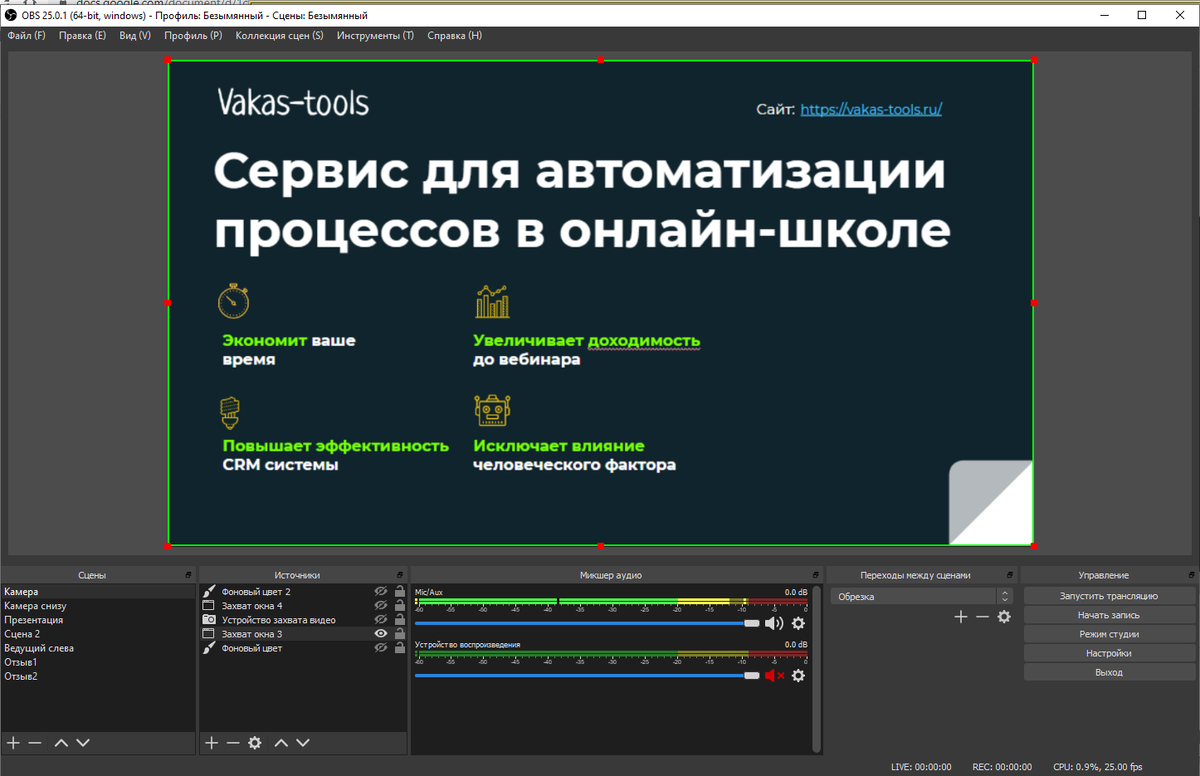Remove the selected source with the minus icon

tap(233, 743)
